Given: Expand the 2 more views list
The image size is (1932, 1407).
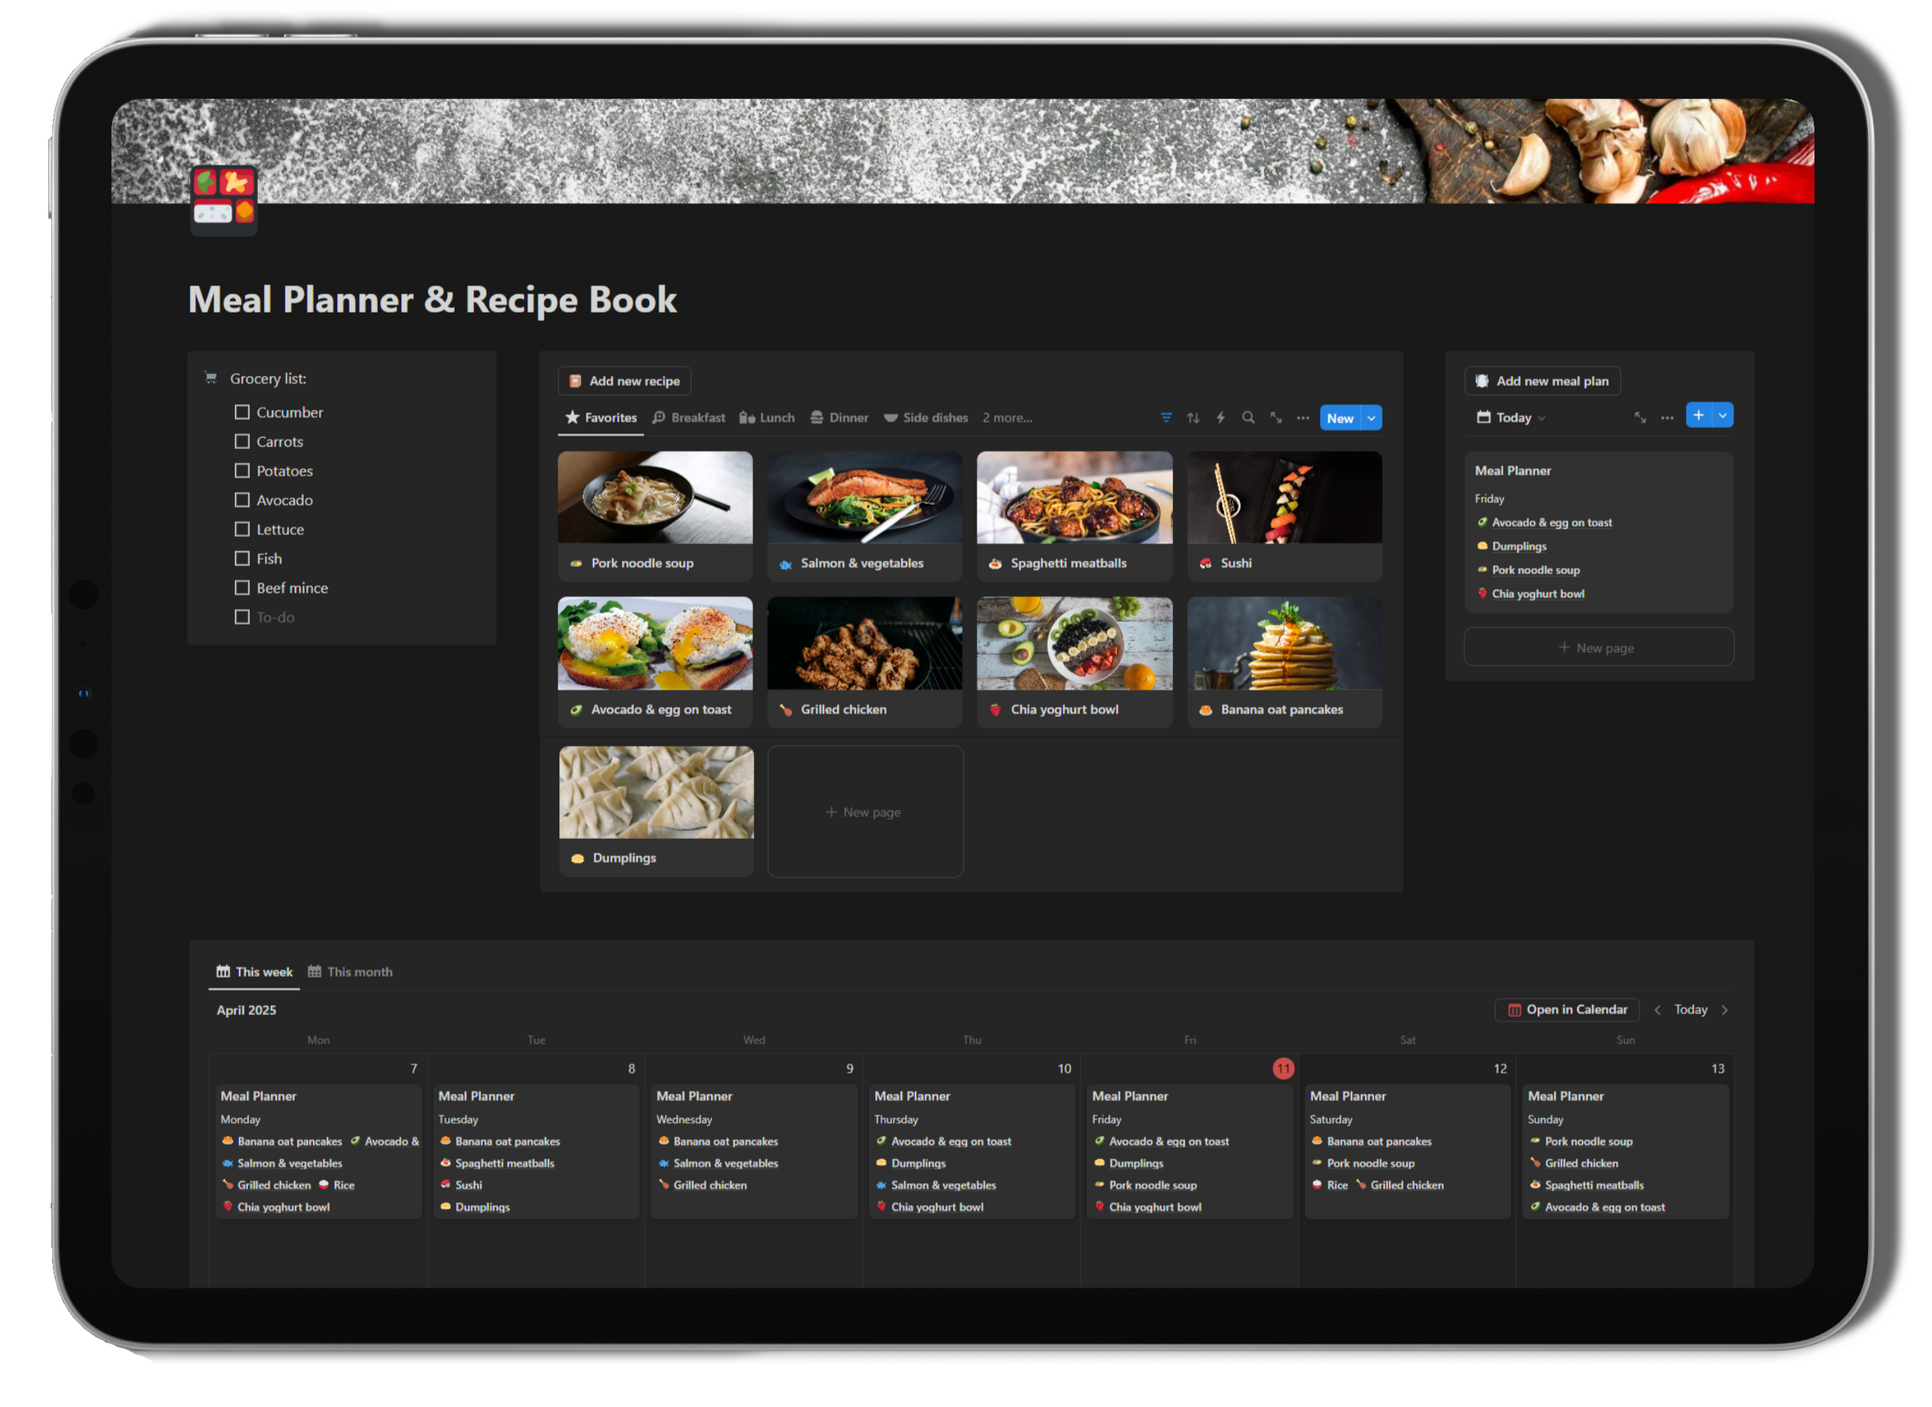Looking at the screenshot, I should [x=1007, y=418].
